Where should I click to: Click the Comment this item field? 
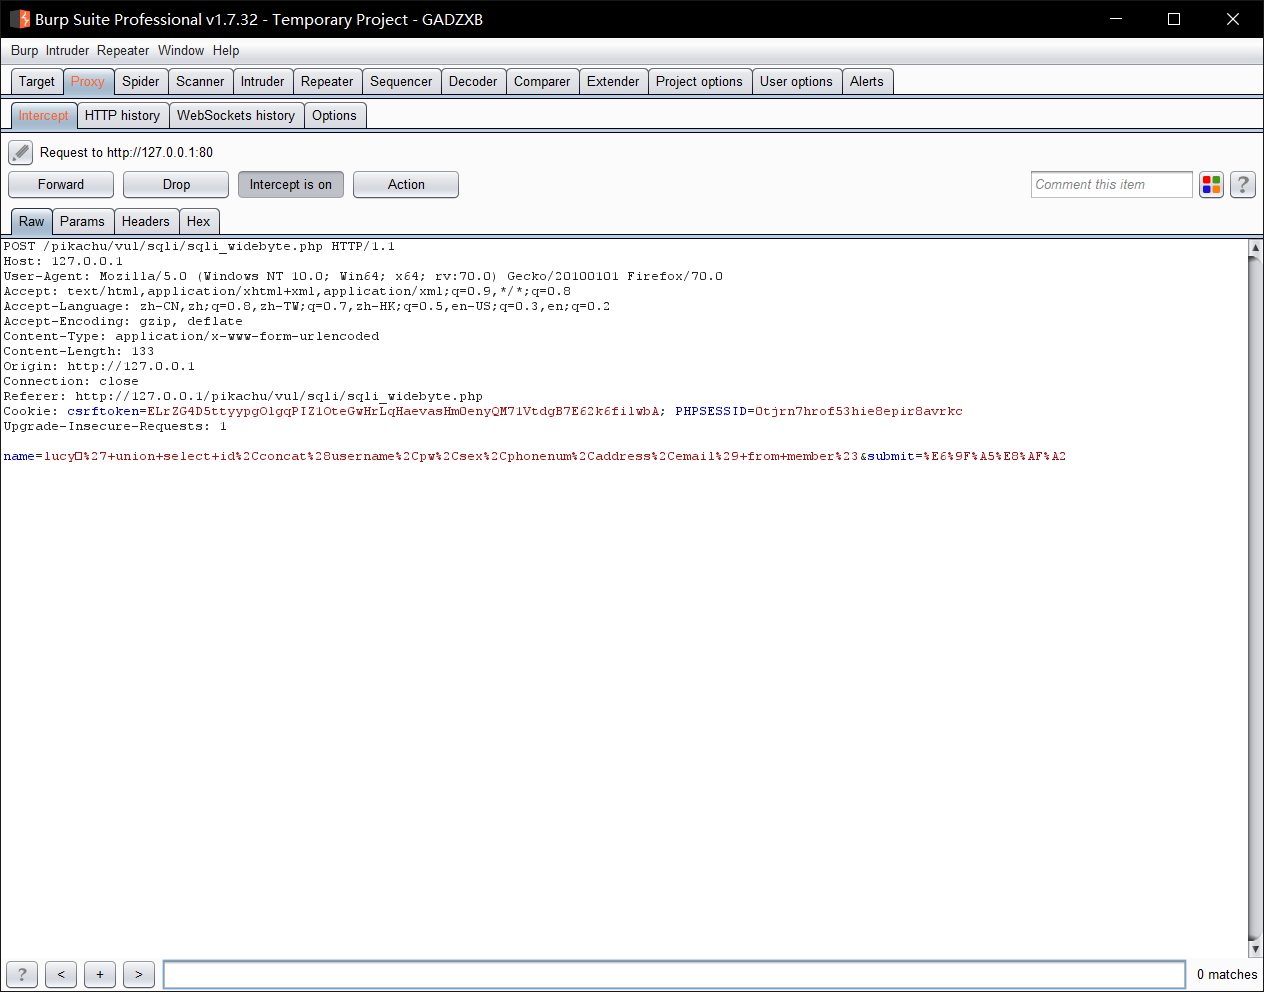(1112, 184)
